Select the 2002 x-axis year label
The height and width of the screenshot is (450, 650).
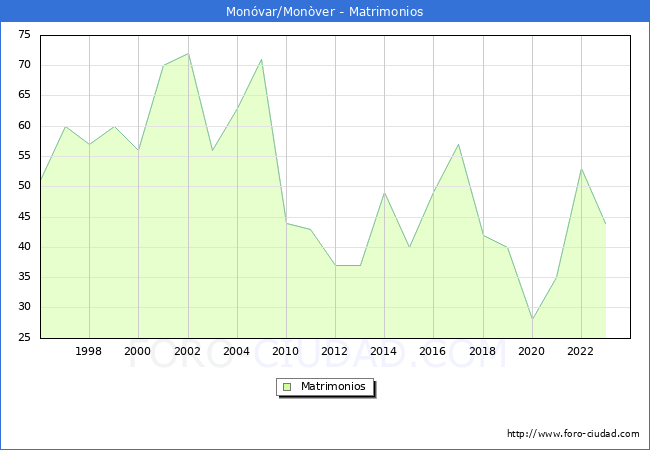tap(188, 351)
